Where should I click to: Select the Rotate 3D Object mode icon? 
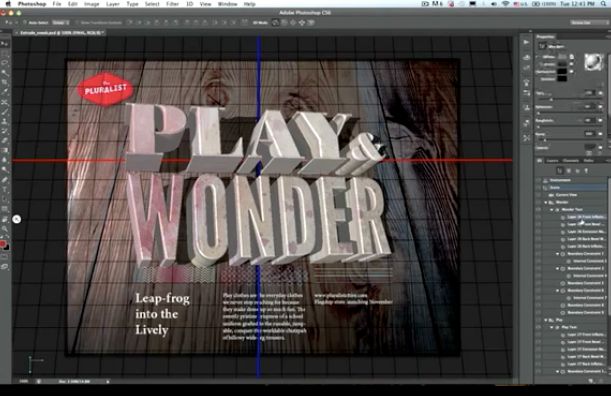275,23
